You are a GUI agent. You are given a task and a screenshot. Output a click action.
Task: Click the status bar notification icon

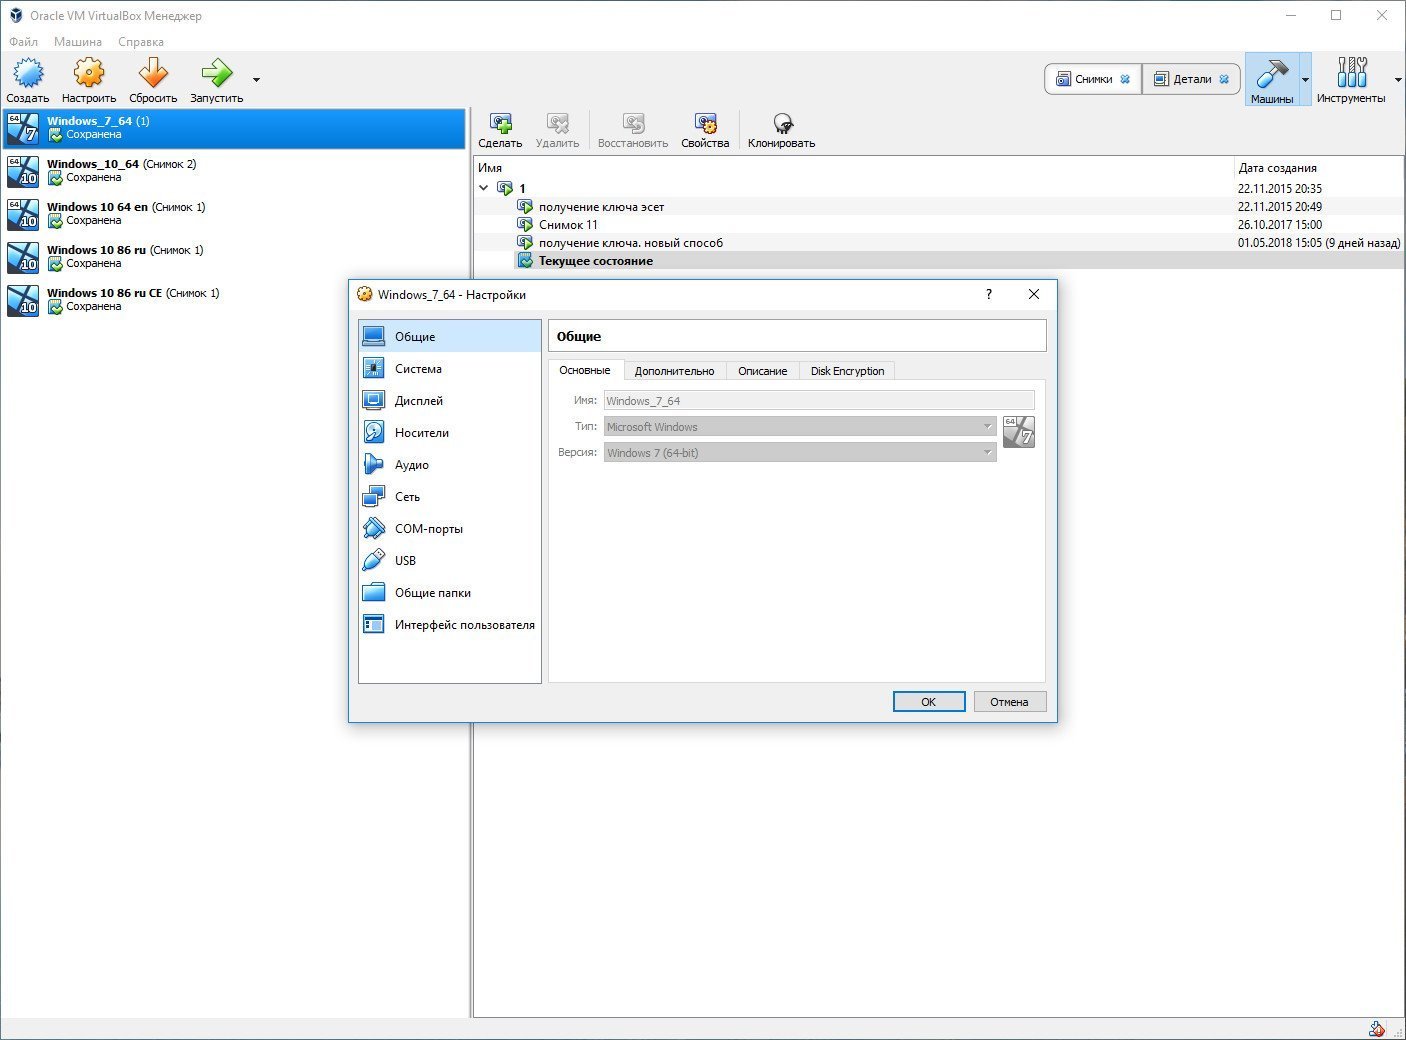point(1377,1029)
